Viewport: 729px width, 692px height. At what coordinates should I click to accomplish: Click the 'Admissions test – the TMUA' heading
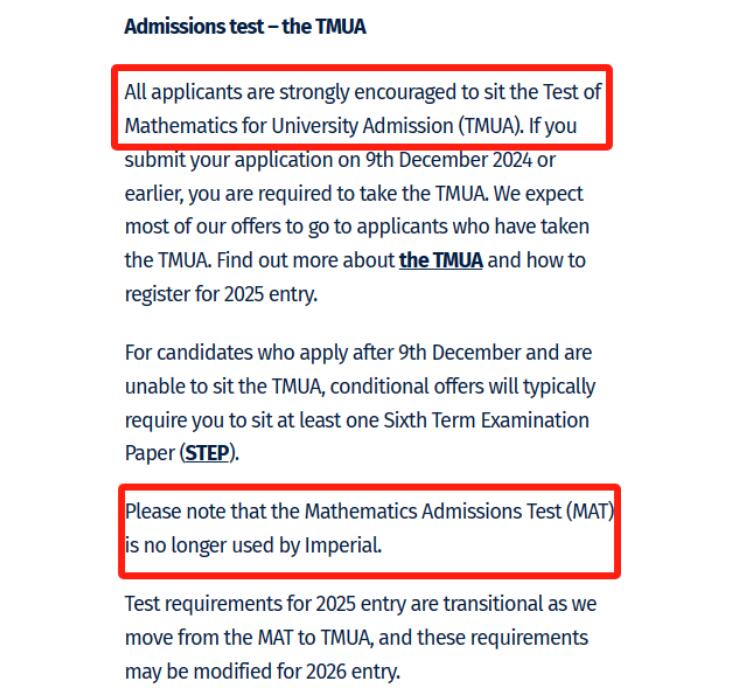coord(245,27)
